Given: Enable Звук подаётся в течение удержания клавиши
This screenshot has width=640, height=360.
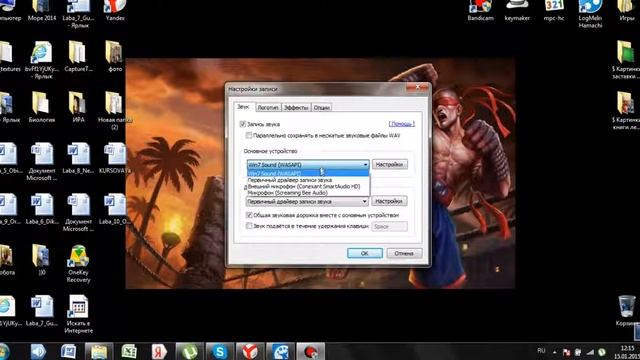Looking at the screenshot, I should pyautogui.click(x=249, y=226).
